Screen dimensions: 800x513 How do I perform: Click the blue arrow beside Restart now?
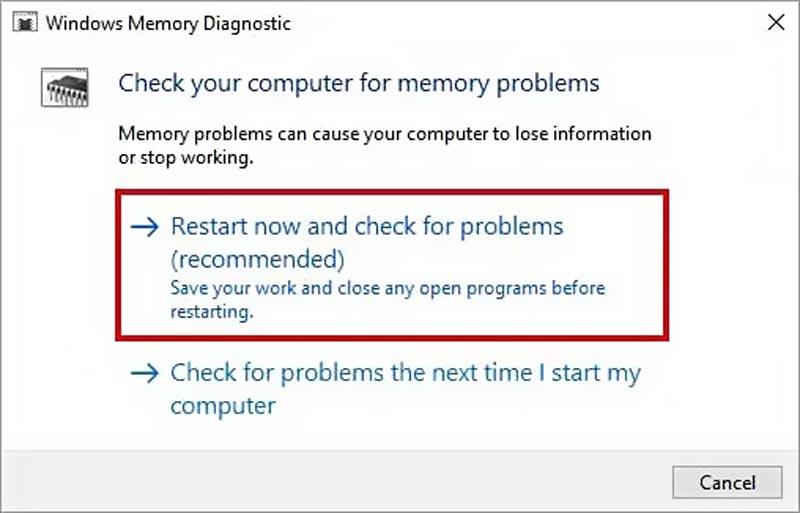(146, 227)
